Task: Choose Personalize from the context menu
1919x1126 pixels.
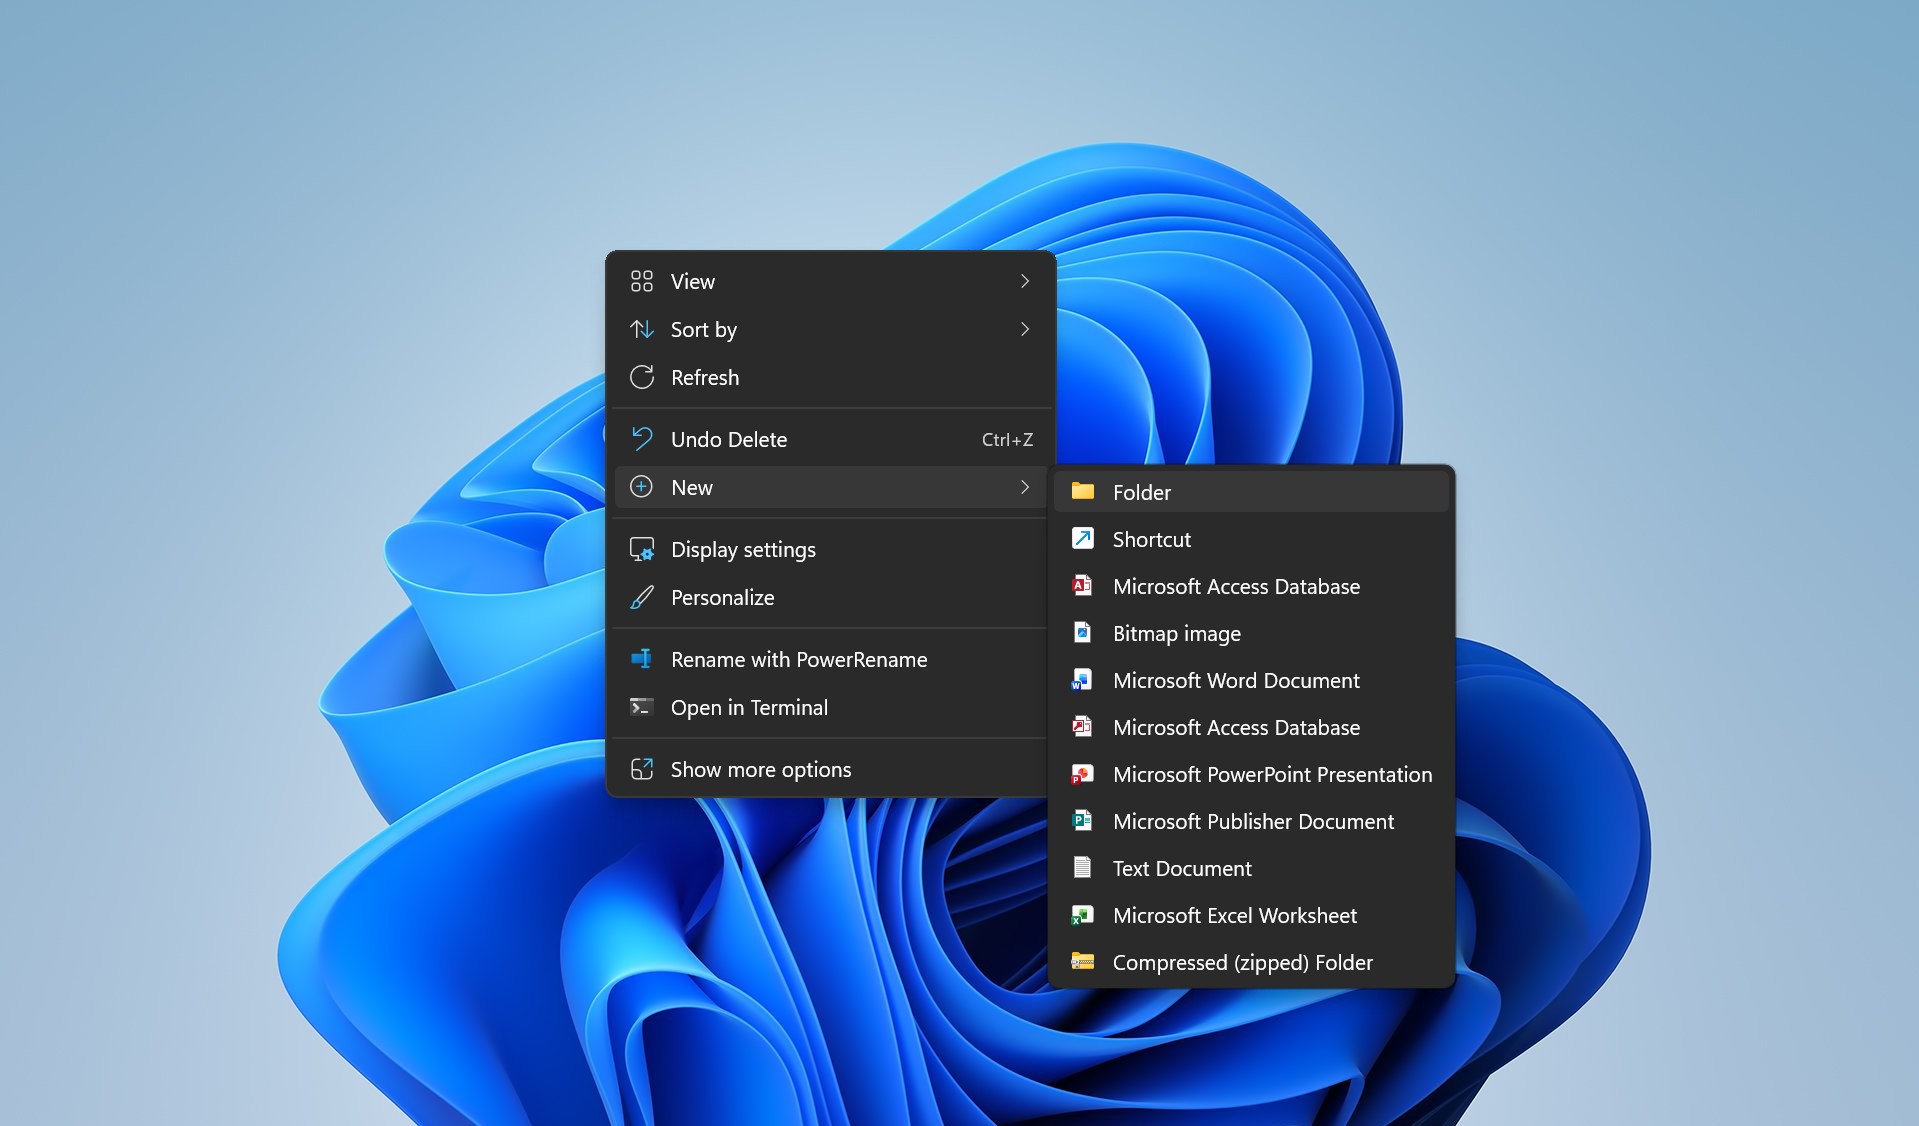Action: [831, 597]
